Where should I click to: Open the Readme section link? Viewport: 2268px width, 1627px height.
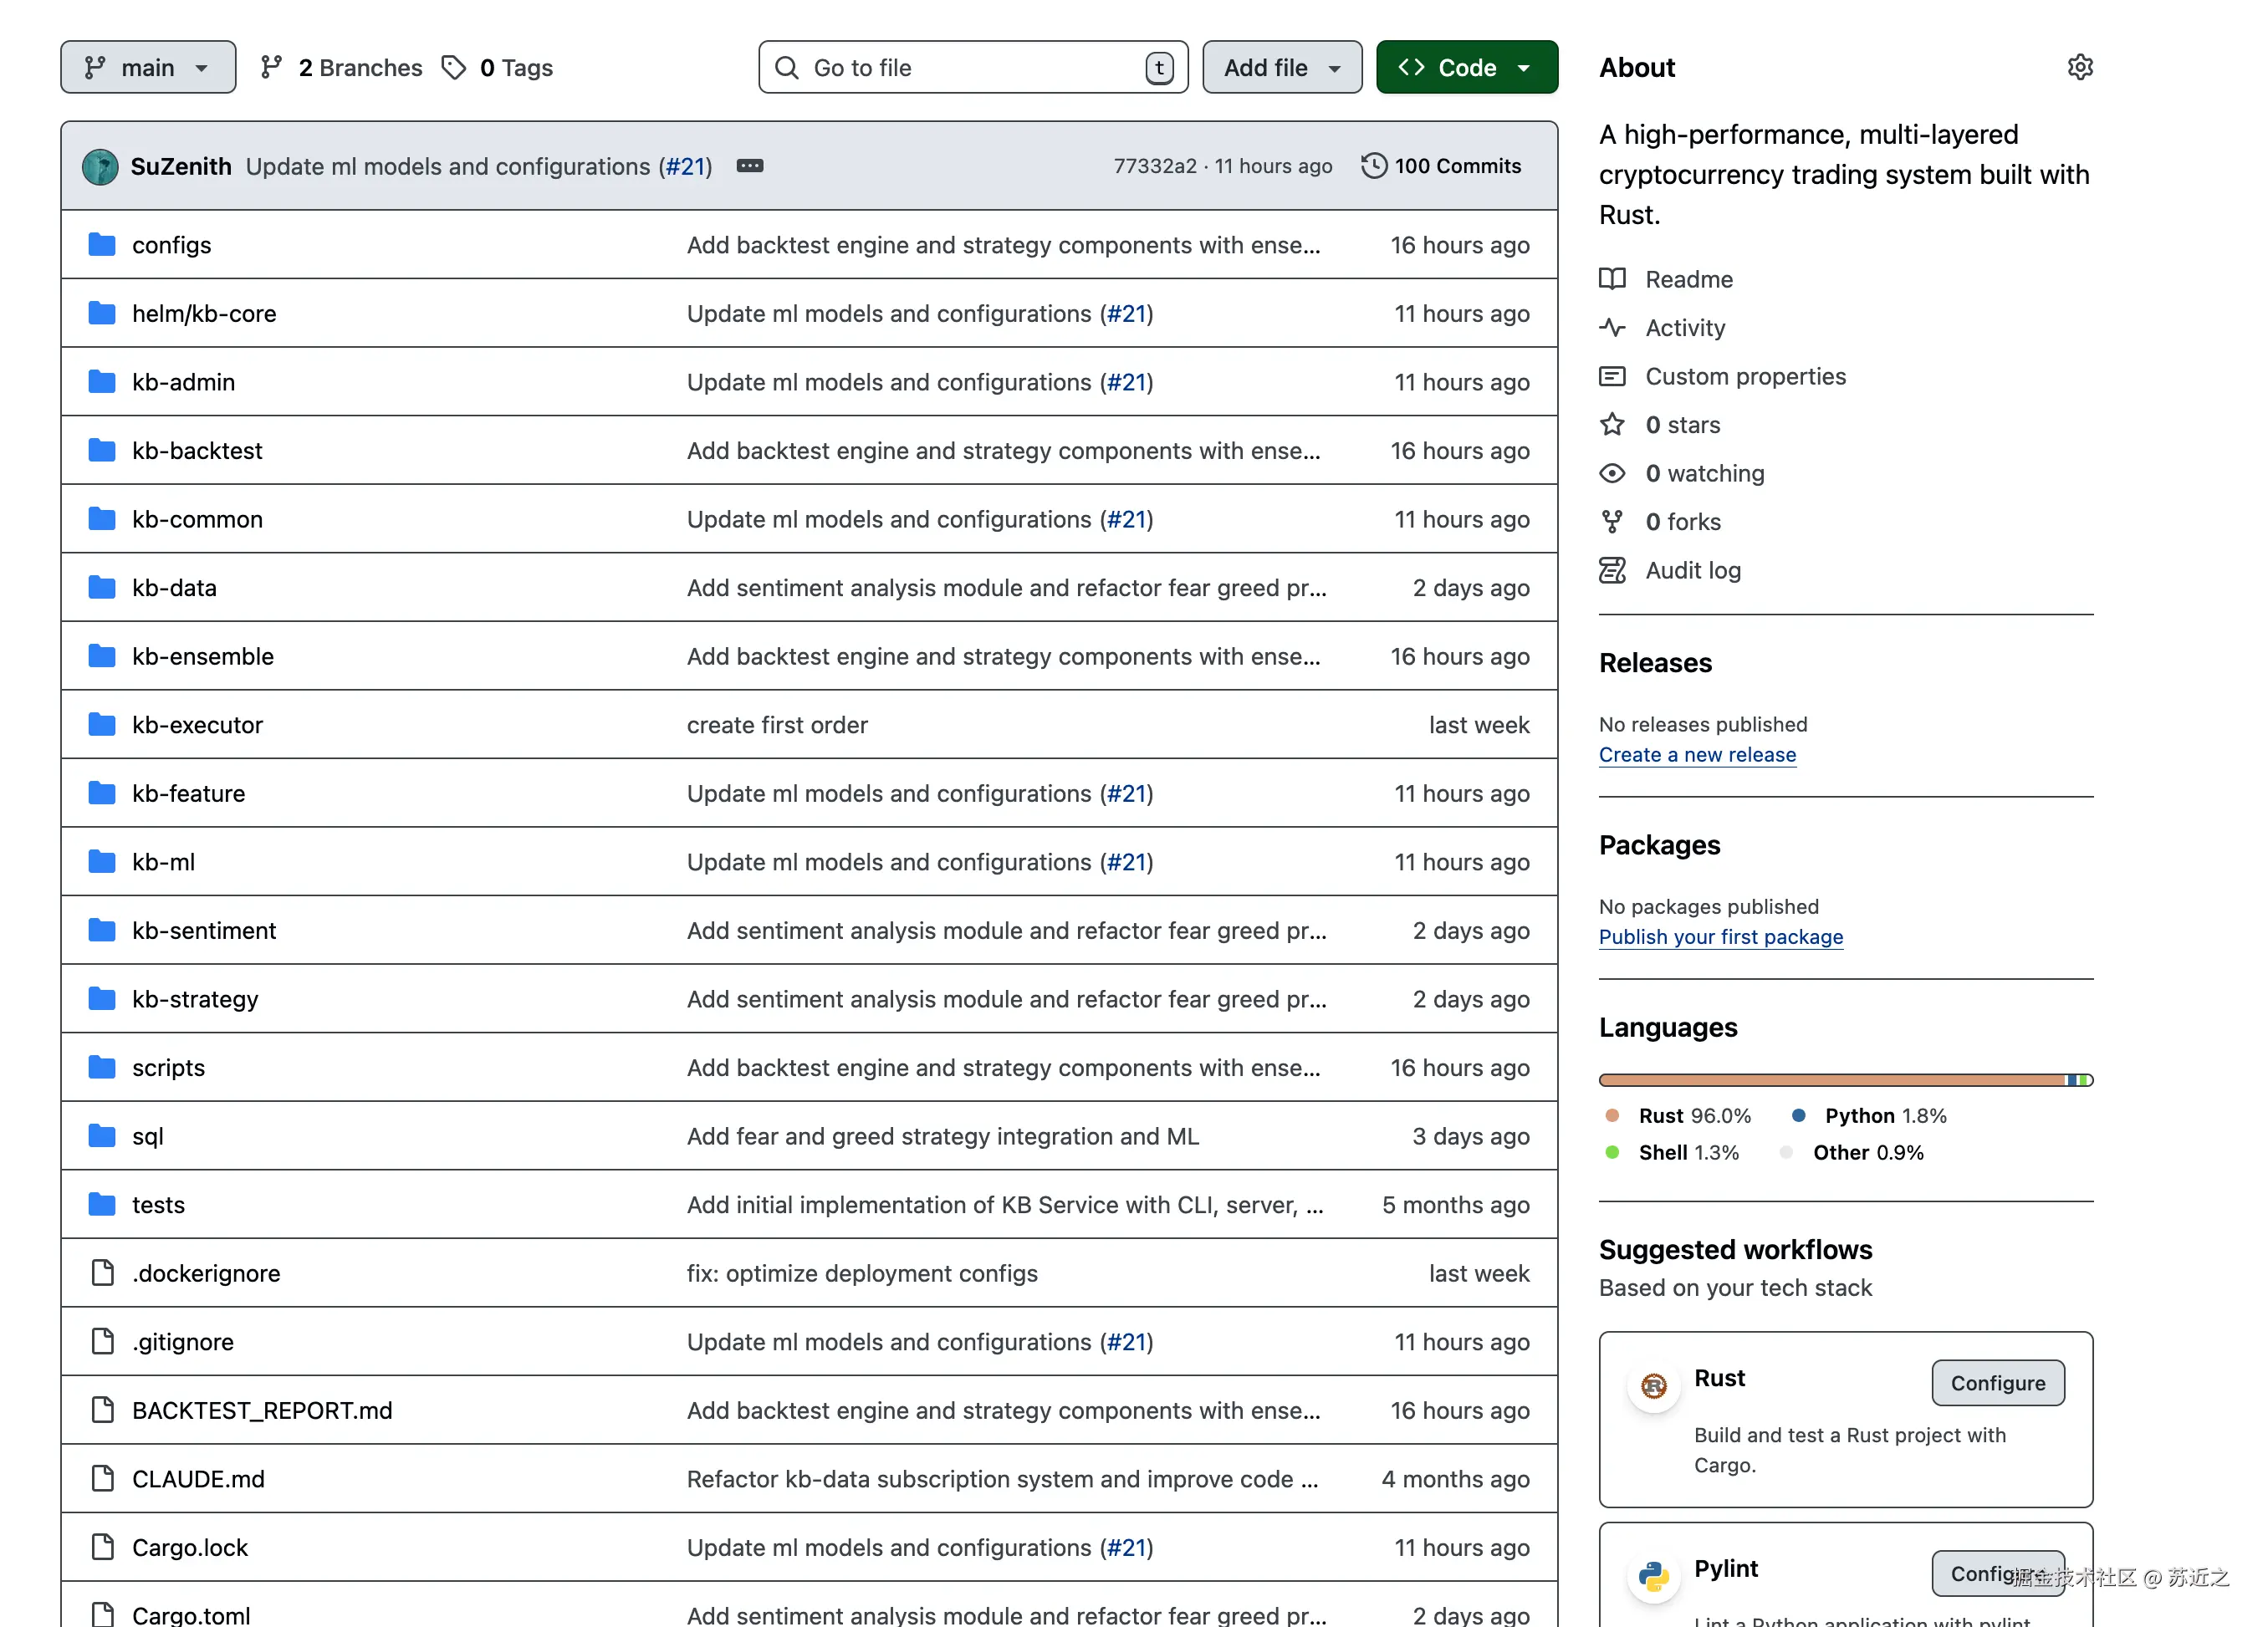[1688, 279]
